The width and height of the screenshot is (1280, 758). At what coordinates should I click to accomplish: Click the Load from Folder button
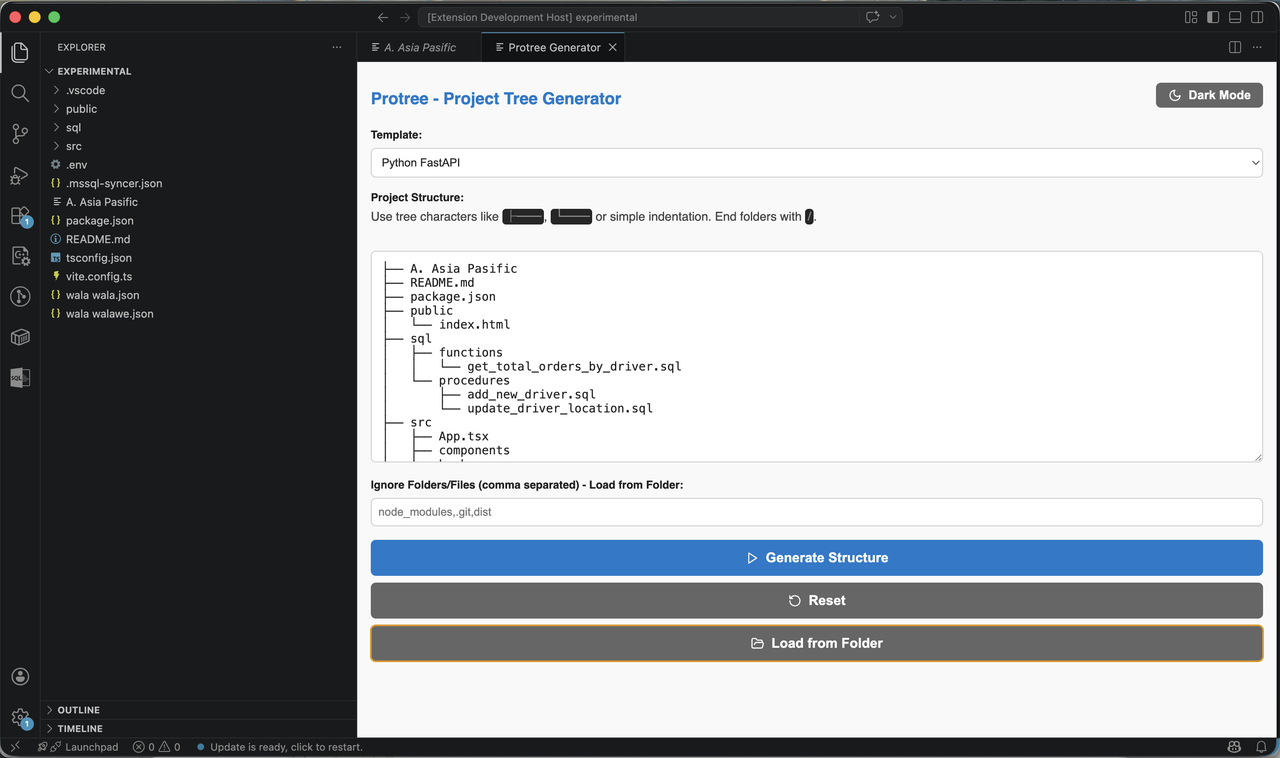816,643
